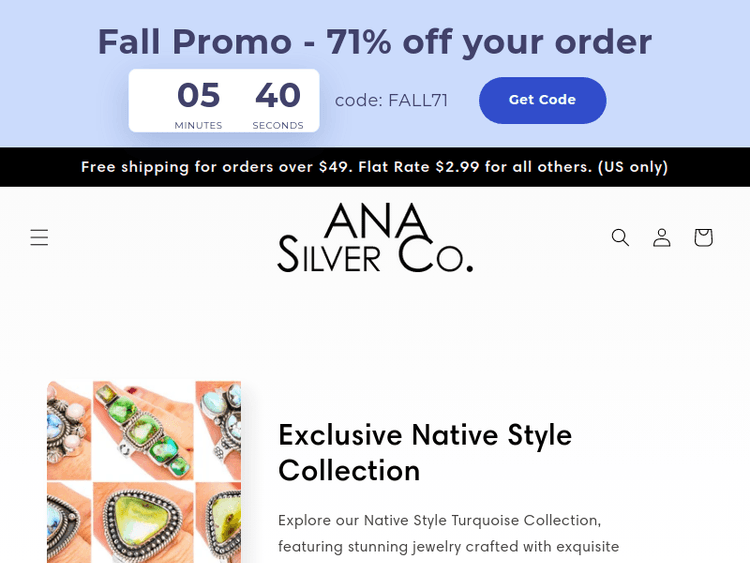Click the yellow-green triangular stone ring photo
The height and width of the screenshot is (563, 750).
point(143,520)
